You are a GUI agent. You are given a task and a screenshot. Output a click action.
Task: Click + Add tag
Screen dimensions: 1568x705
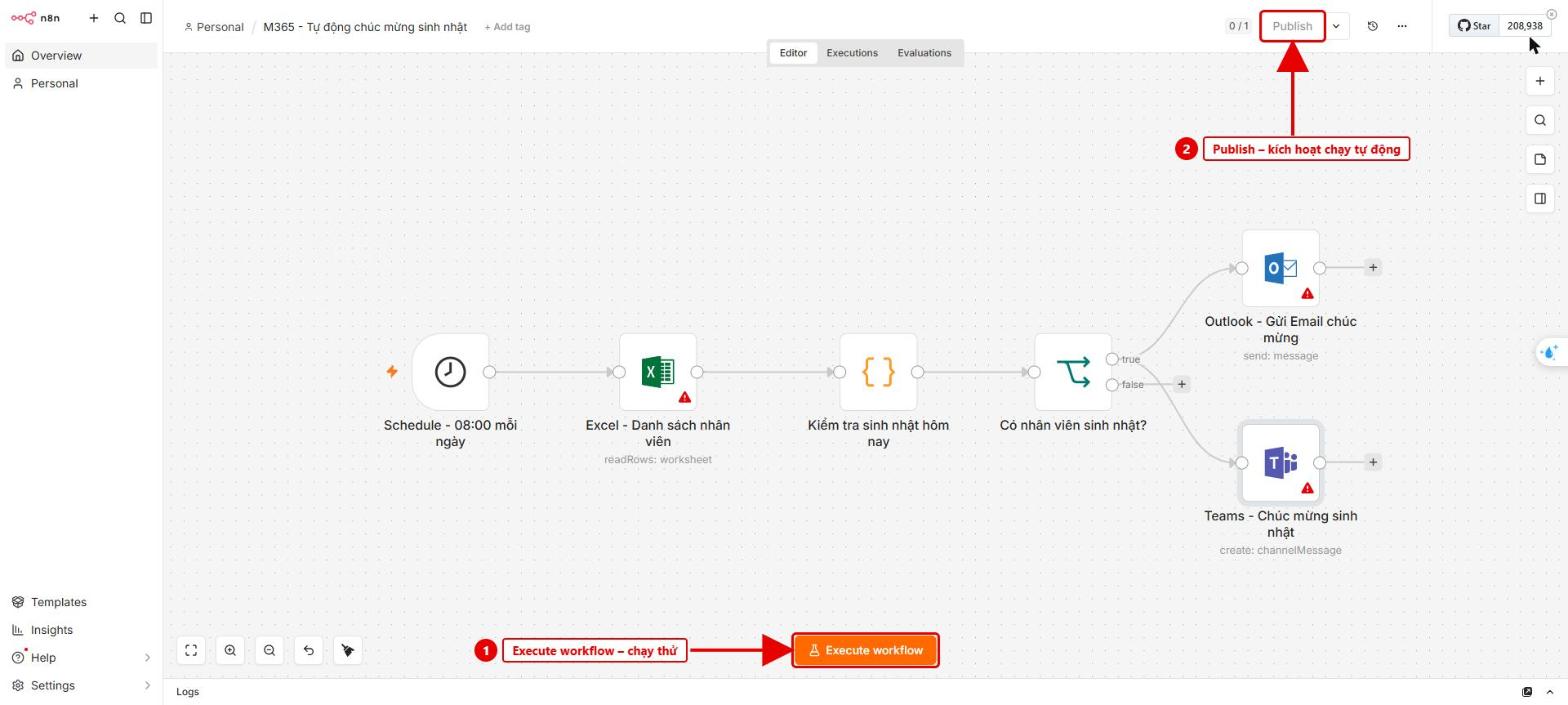507,27
